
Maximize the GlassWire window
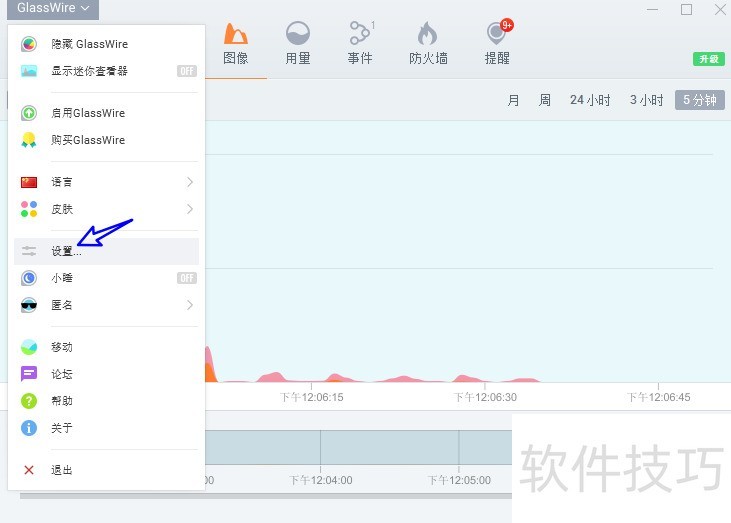(x=686, y=9)
